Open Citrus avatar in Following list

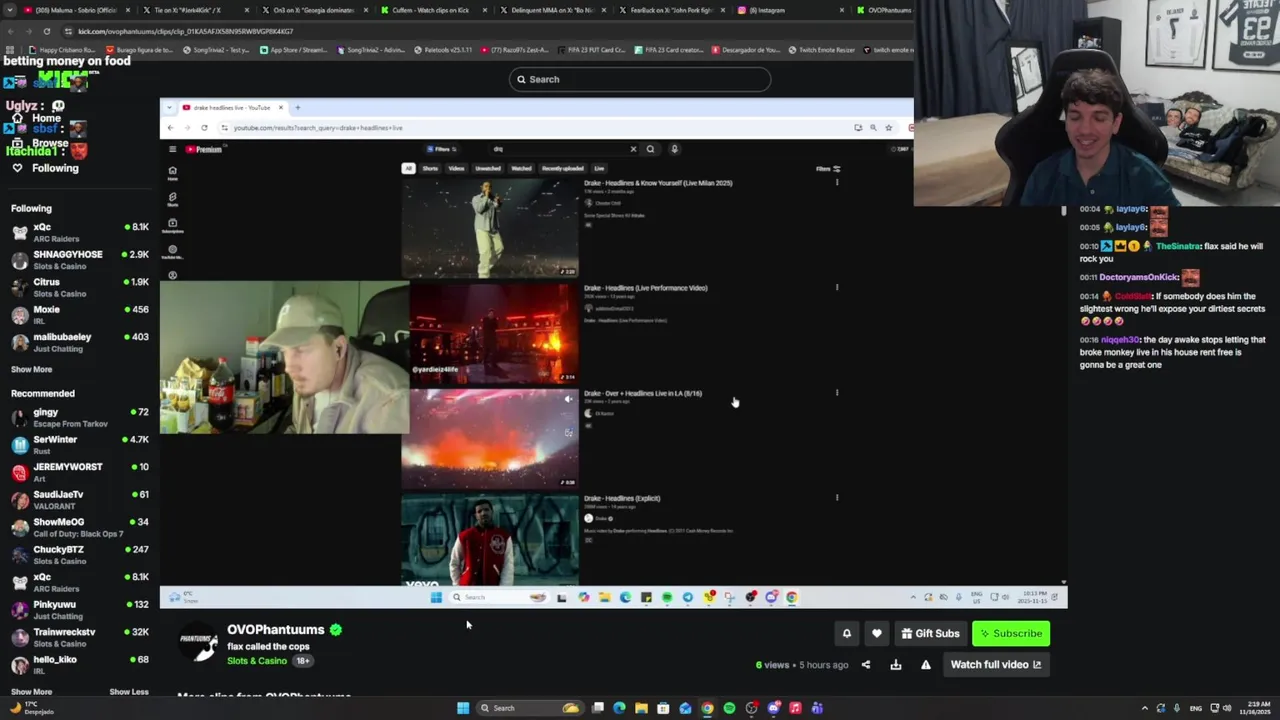coord(20,288)
